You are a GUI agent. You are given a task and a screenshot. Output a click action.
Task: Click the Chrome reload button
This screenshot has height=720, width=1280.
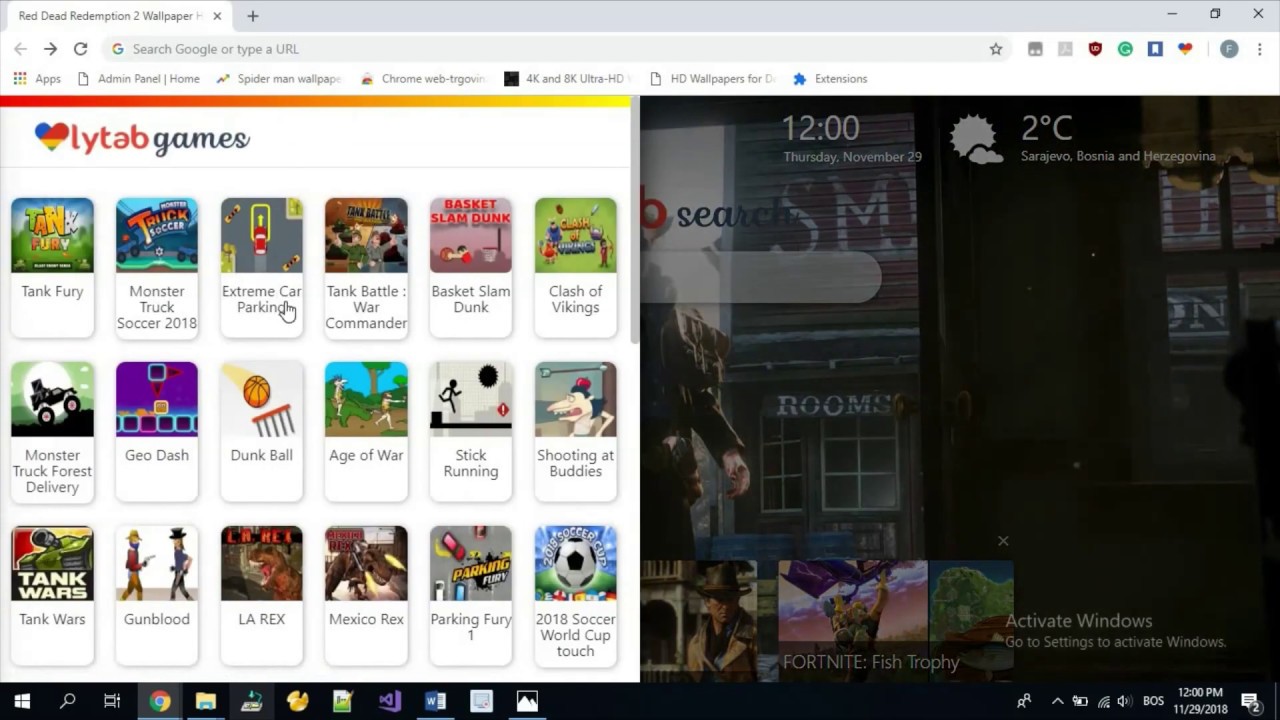80,49
